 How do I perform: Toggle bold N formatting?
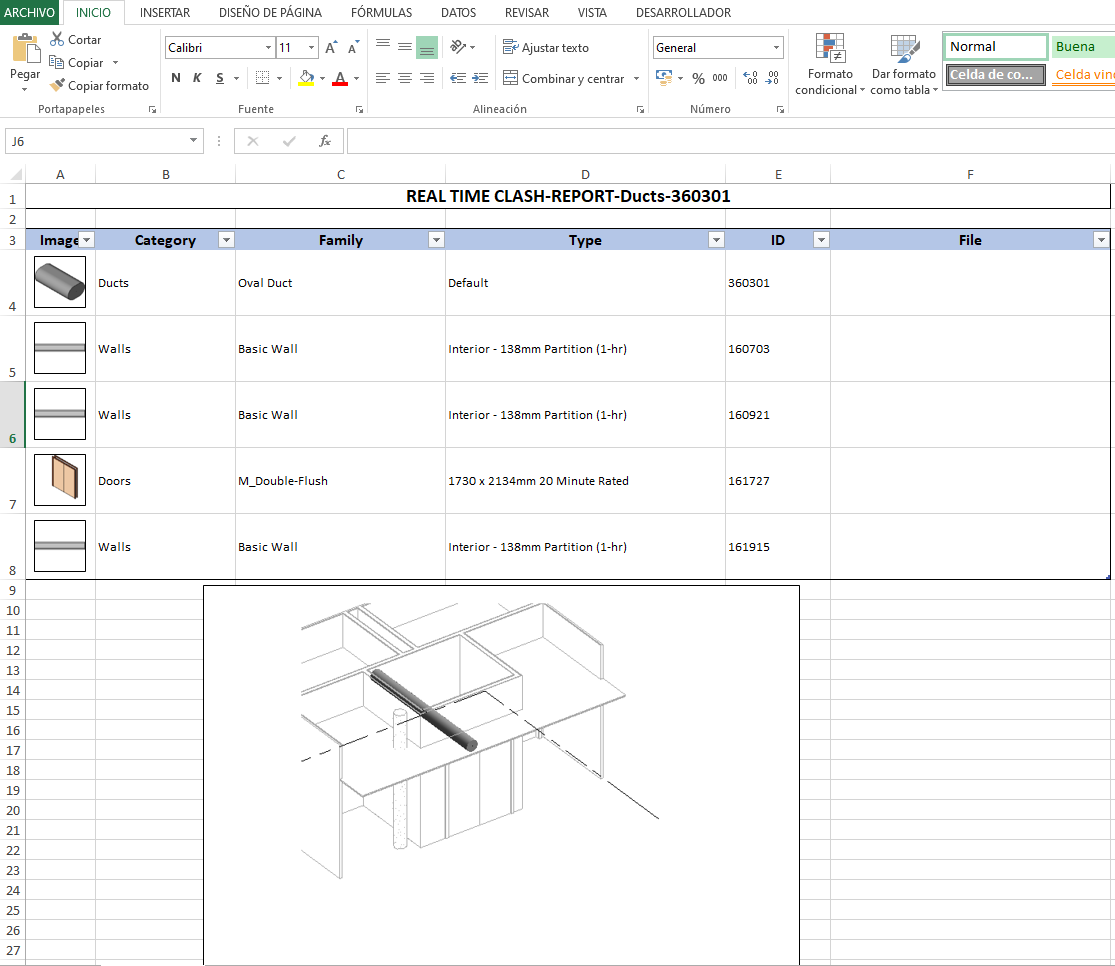tap(176, 78)
